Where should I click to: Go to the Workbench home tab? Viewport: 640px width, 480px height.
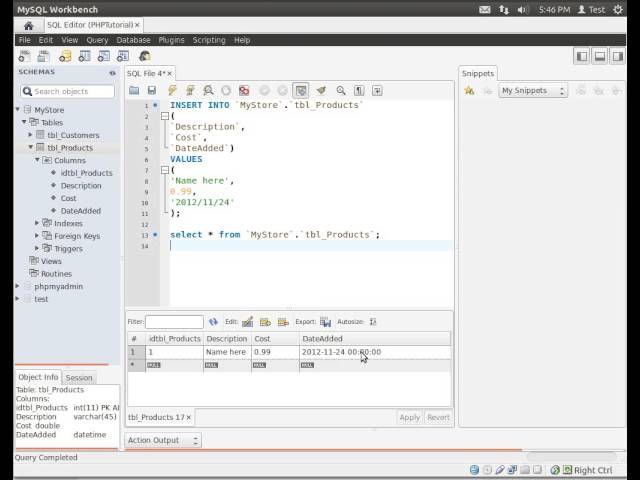(x=28, y=26)
